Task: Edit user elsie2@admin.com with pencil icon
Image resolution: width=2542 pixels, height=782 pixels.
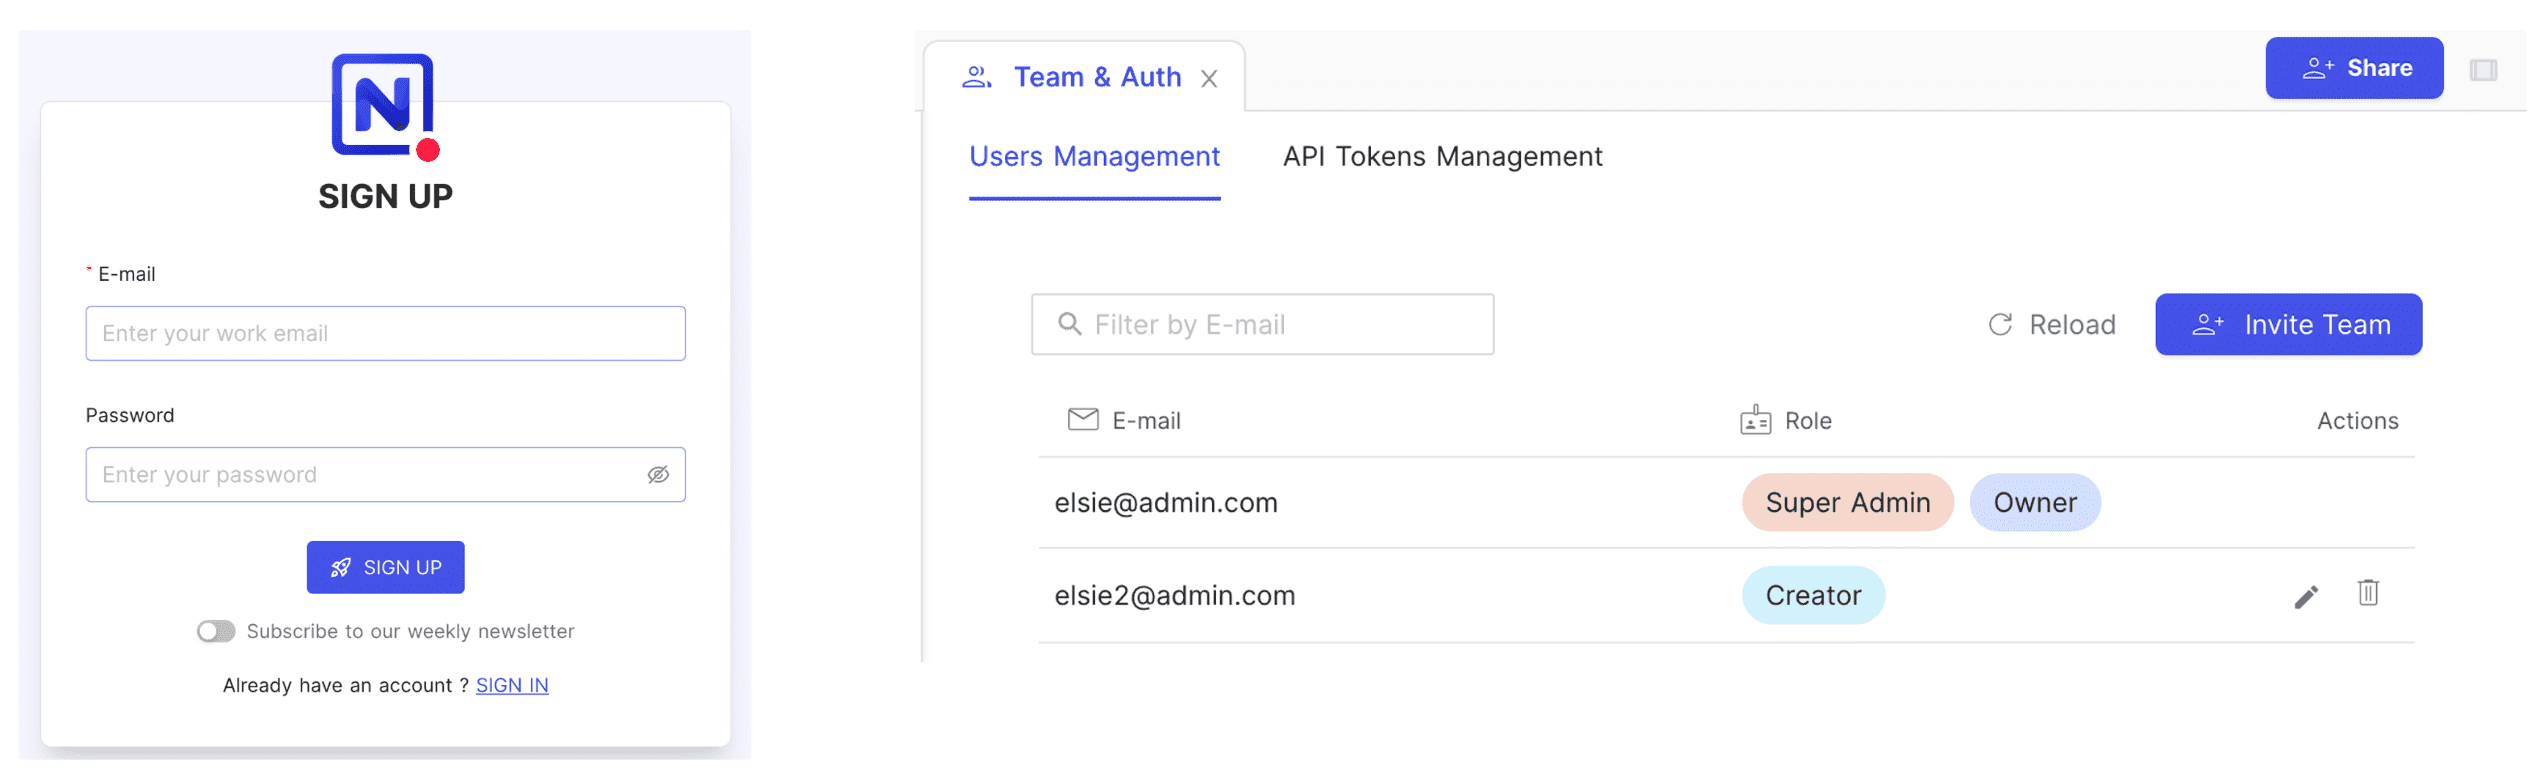Action: pyautogui.click(x=2305, y=598)
